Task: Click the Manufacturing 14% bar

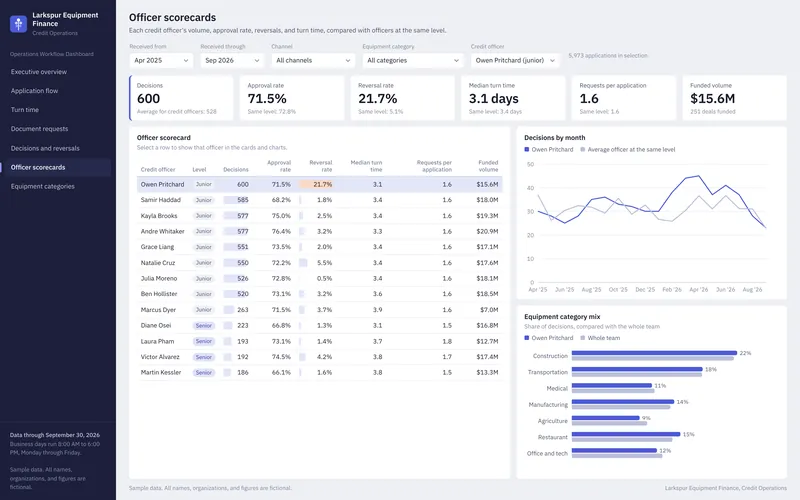Action: coord(623,402)
